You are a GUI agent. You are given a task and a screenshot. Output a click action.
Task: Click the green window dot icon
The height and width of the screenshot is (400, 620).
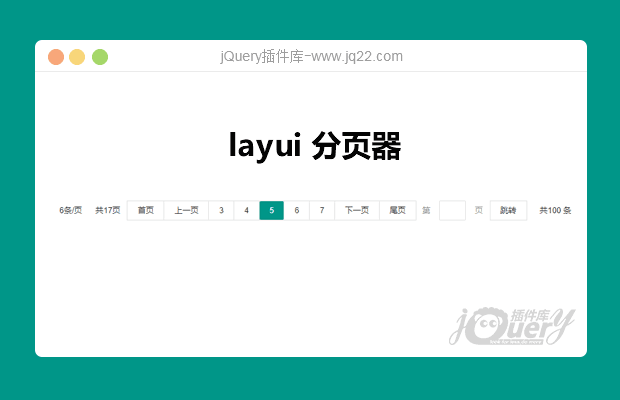coord(100,57)
